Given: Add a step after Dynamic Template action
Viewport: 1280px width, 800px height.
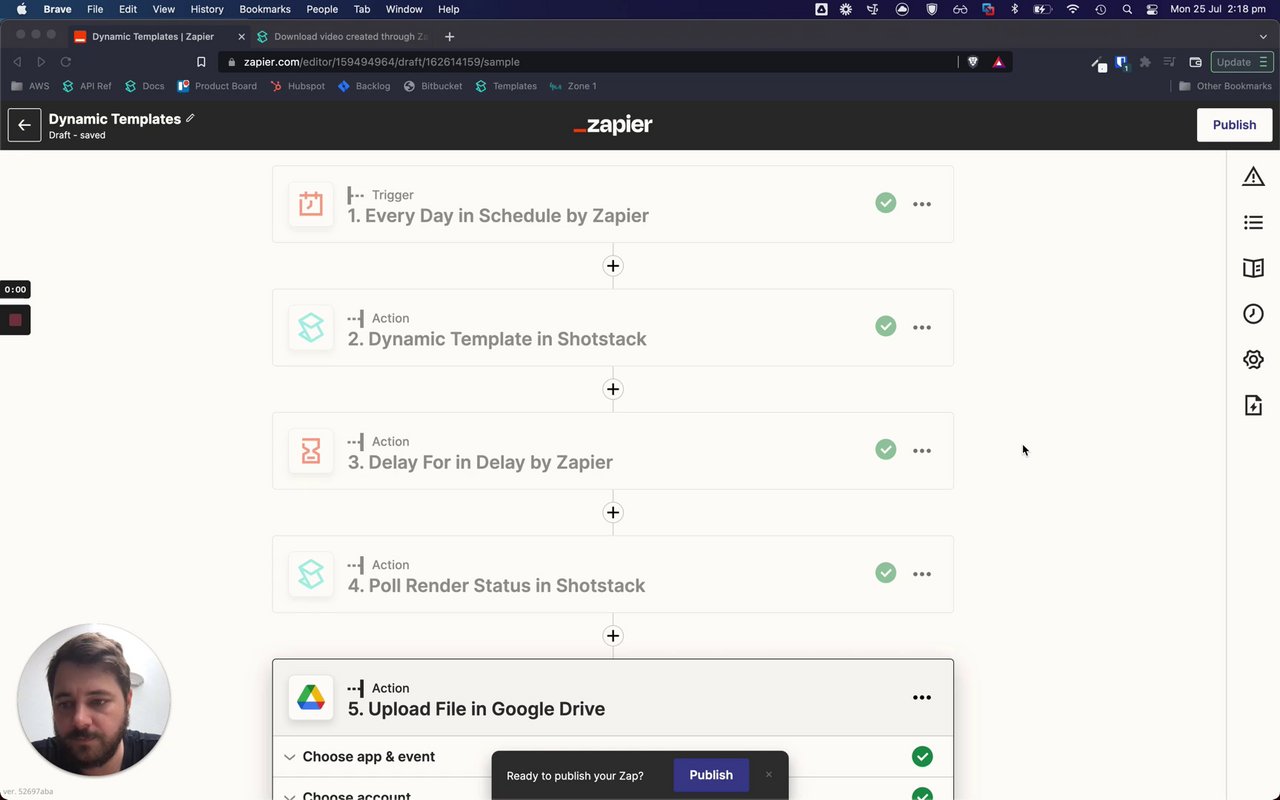Looking at the screenshot, I should pyautogui.click(x=613, y=389).
